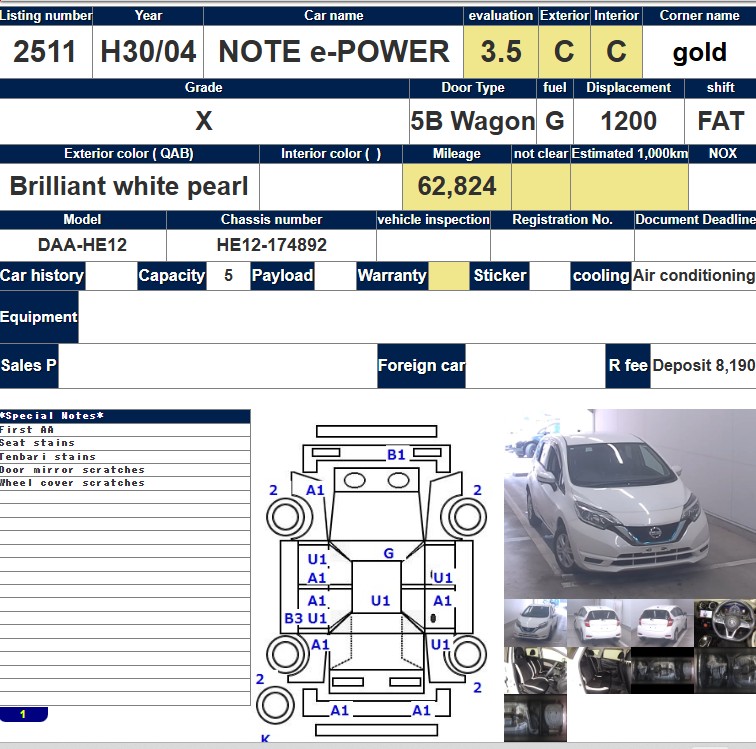Viewport: 756px width, 749px height.
Task: Click the Equipment label
Action: (x=39, y=317)
